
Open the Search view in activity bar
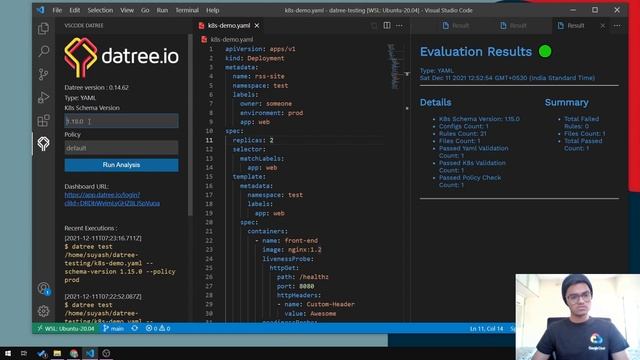point(43,51)
